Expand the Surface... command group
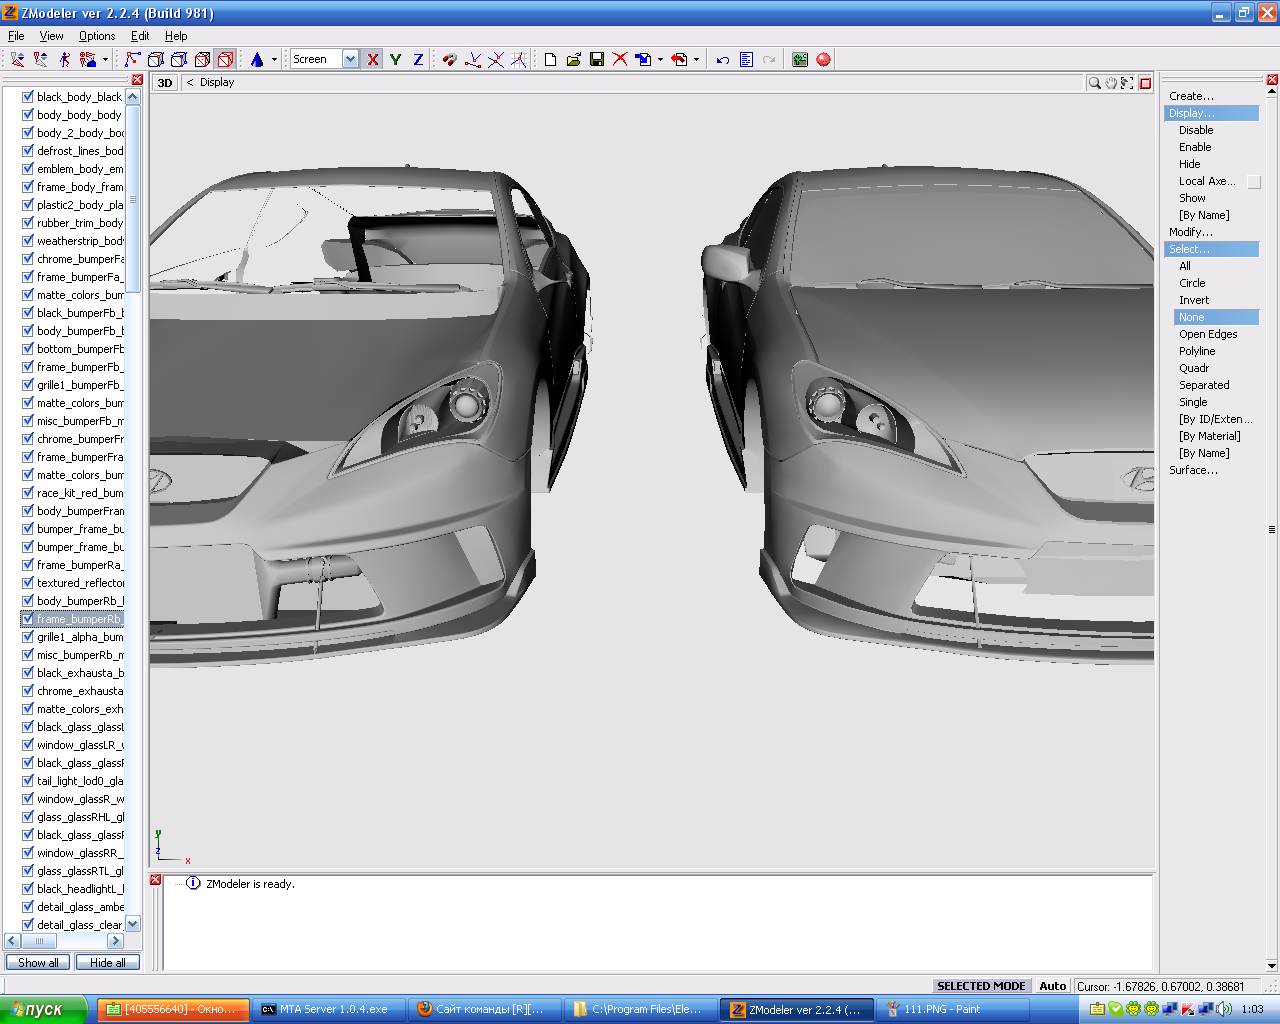Image resolution: width=1280 pixels, height=1024 pixels. [1193, 470]
